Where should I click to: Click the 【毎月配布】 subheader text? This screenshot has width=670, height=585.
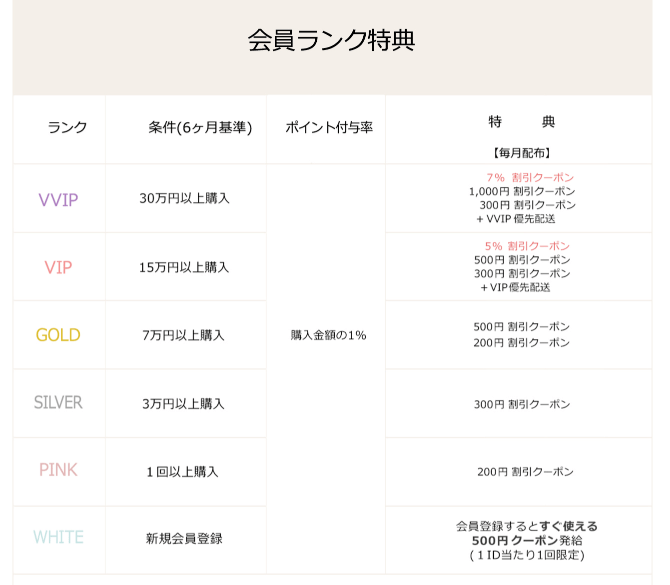[521, 153]
